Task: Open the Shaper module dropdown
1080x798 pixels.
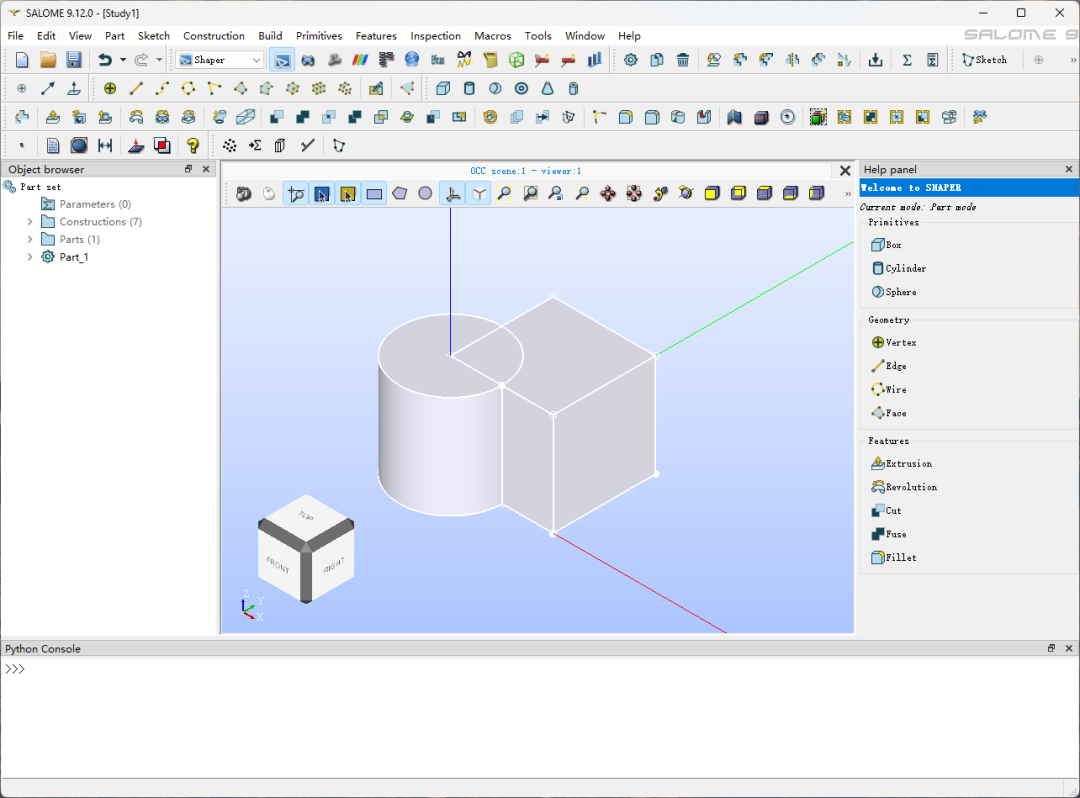Action: [220, 60]
